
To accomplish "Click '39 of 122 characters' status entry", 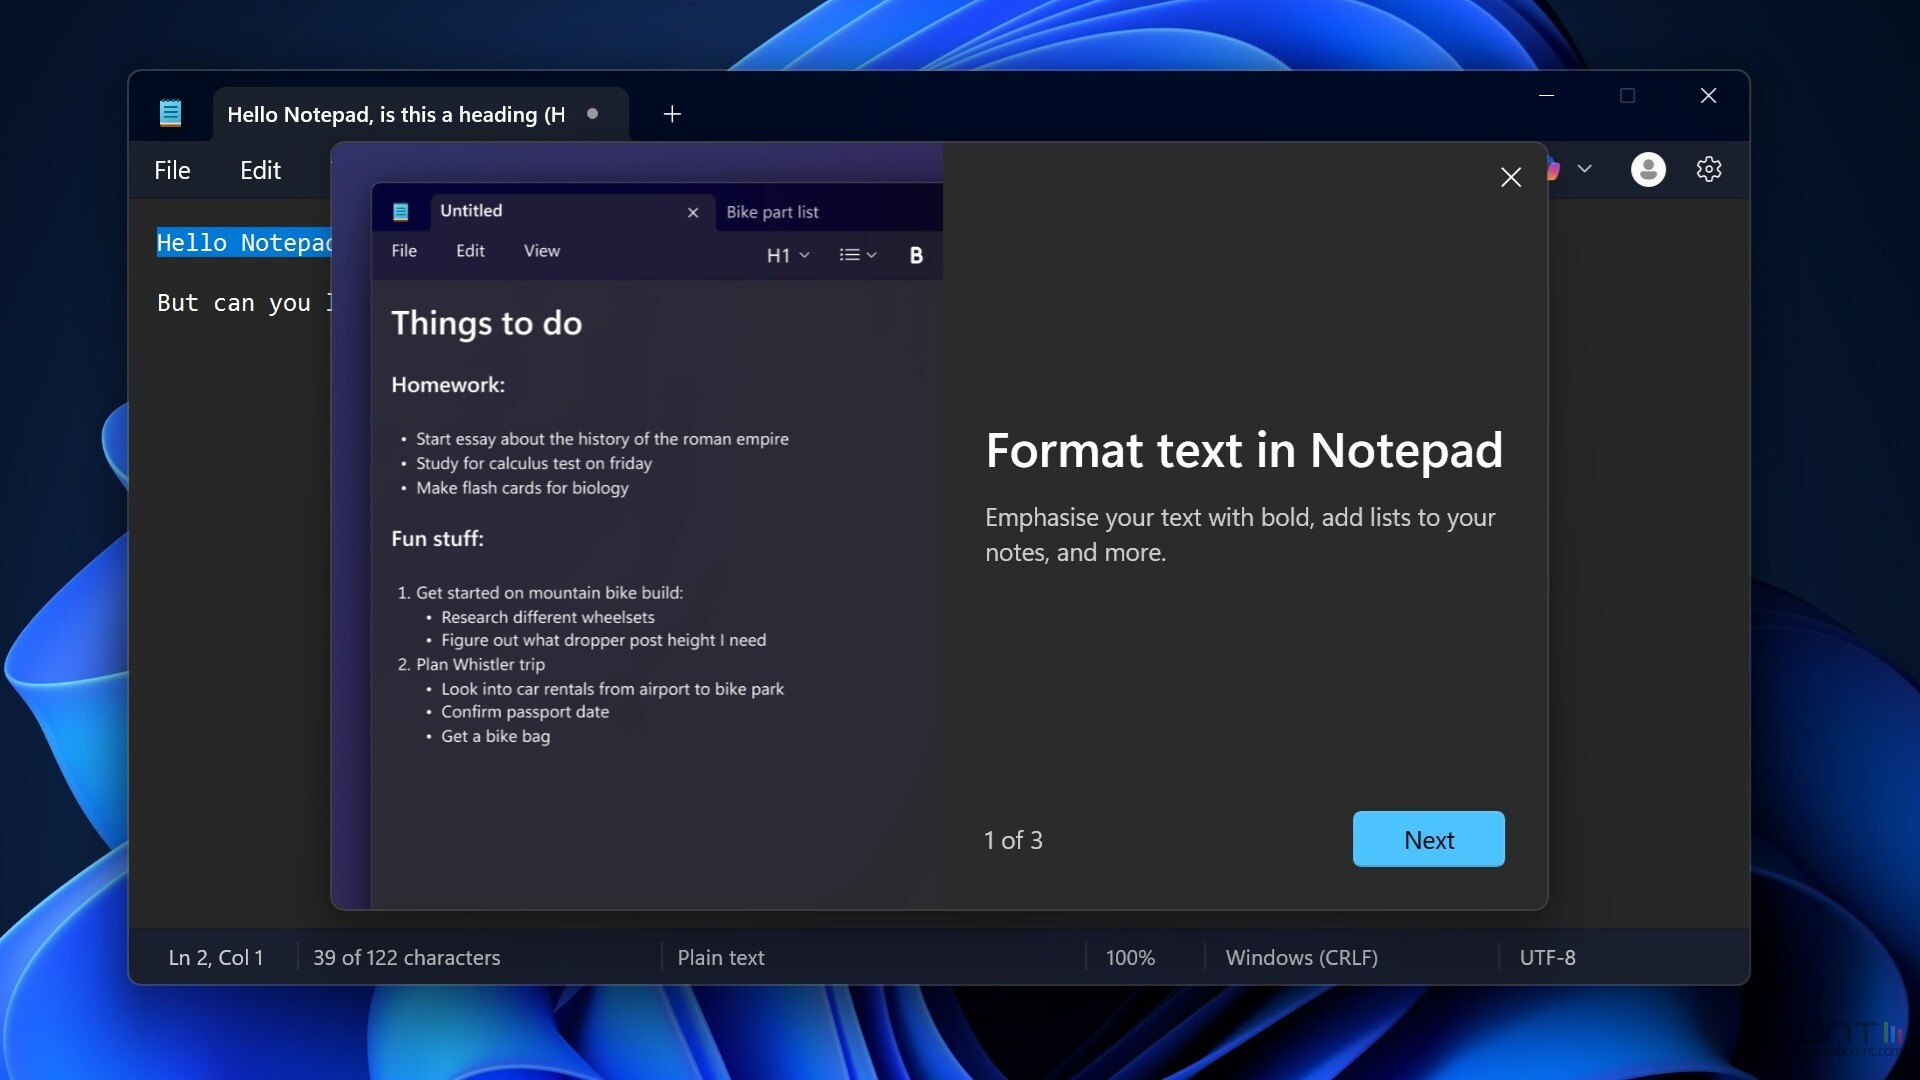I will pos(406,957).
